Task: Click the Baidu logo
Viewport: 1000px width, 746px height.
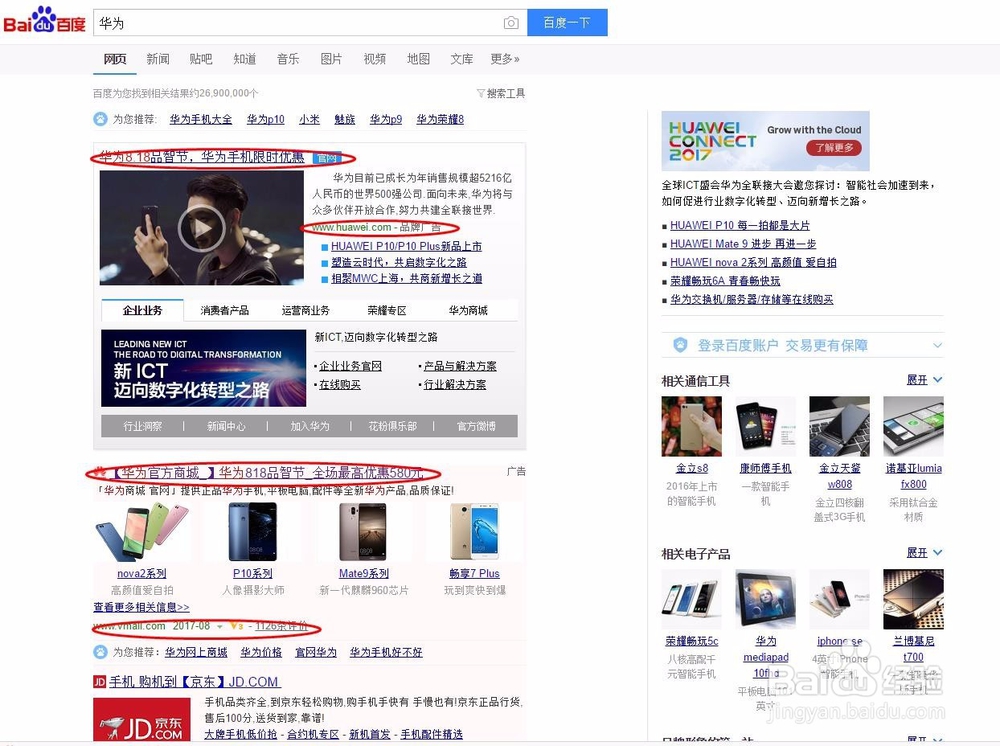Action: (44, 20)
